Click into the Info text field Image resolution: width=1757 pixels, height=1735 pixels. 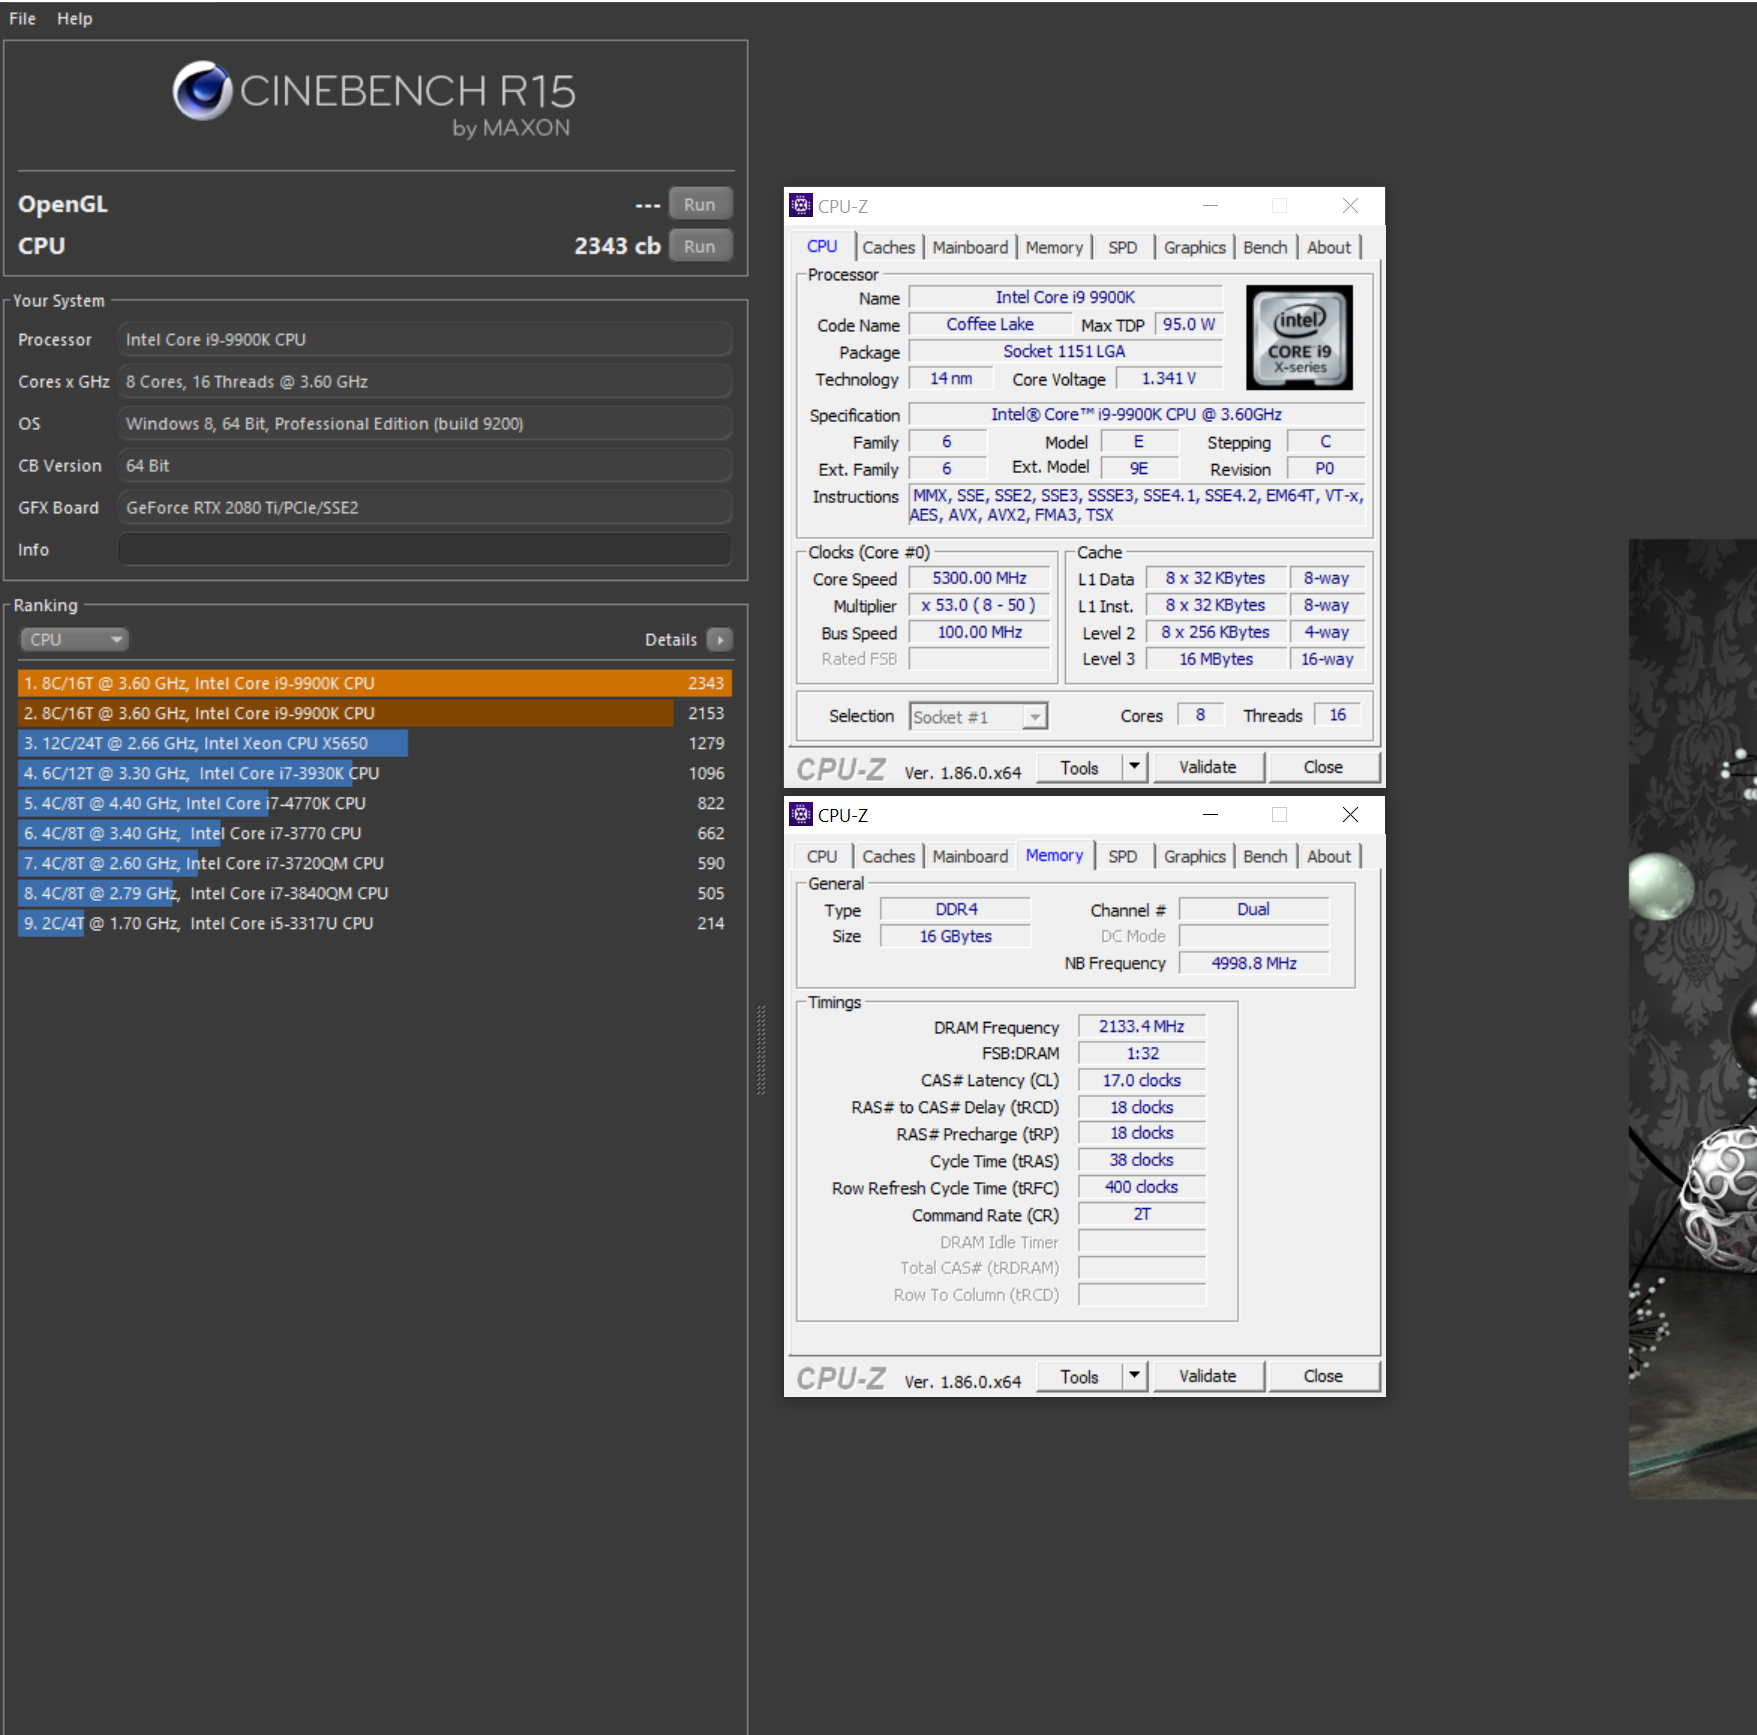click(x=425, y=549)
